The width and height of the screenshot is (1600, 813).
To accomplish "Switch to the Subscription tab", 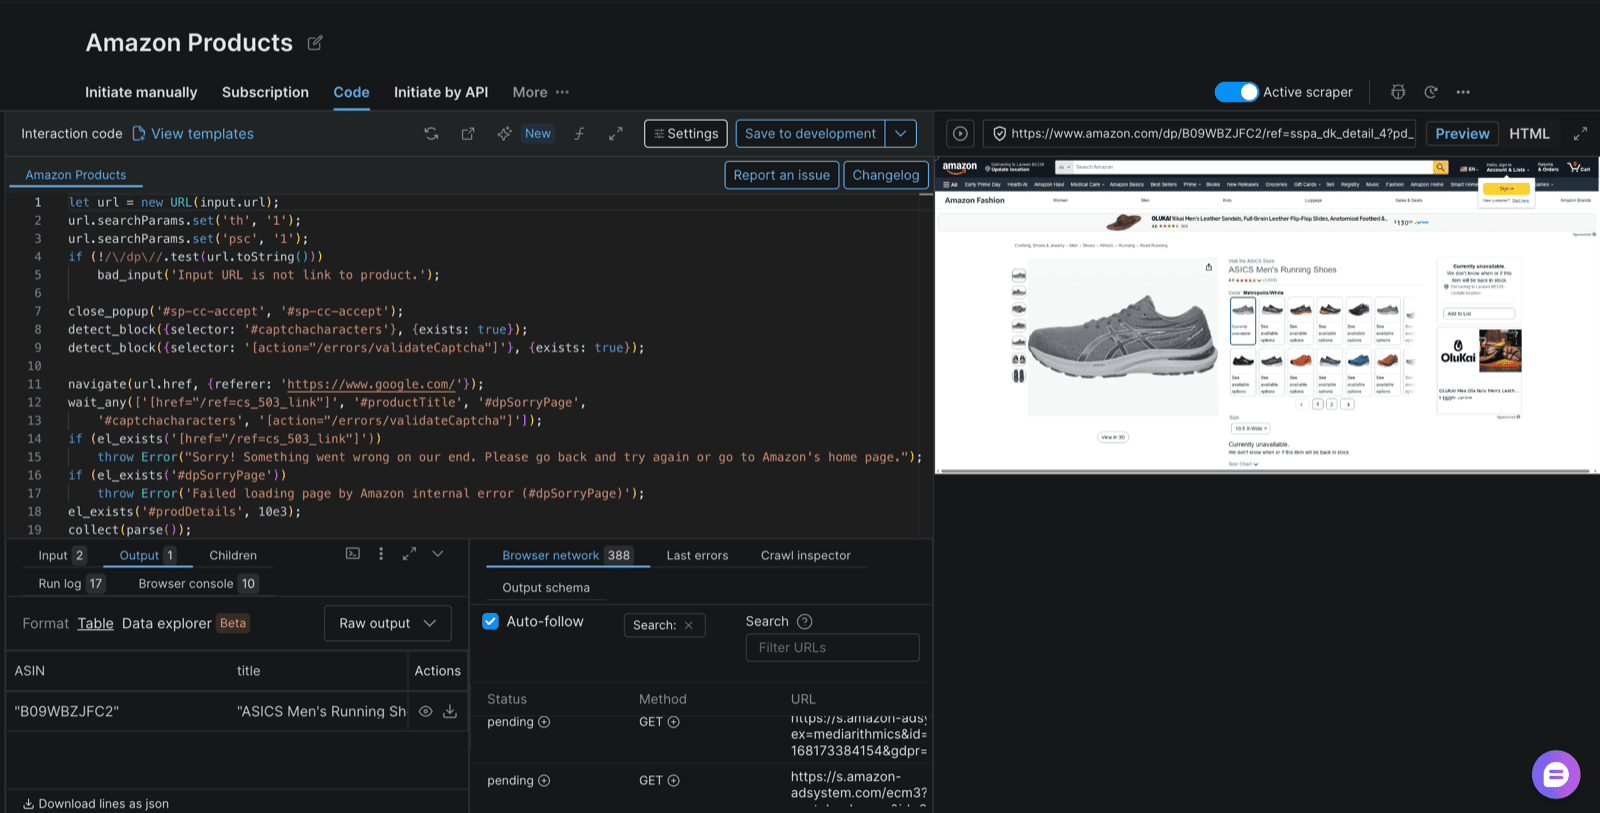I will tap(265, 92).
